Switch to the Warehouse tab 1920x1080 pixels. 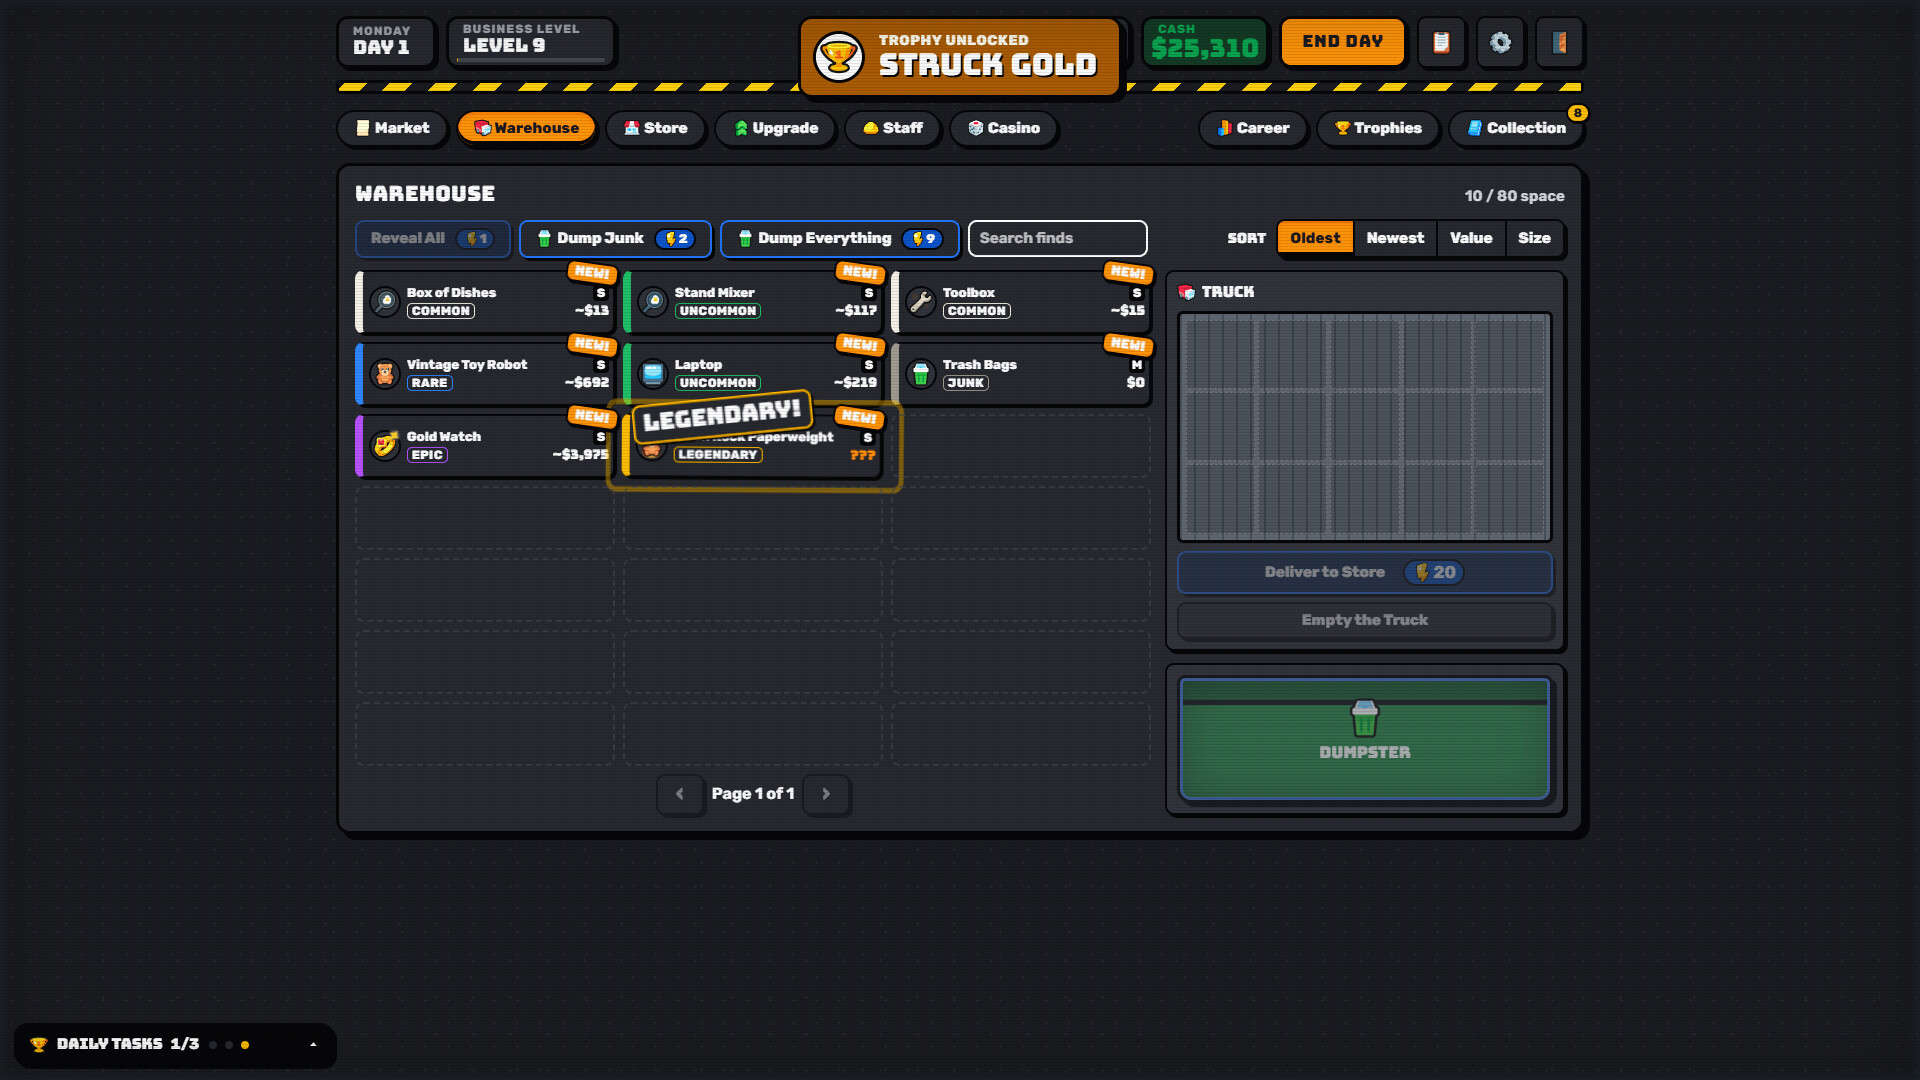pos(526,128)
